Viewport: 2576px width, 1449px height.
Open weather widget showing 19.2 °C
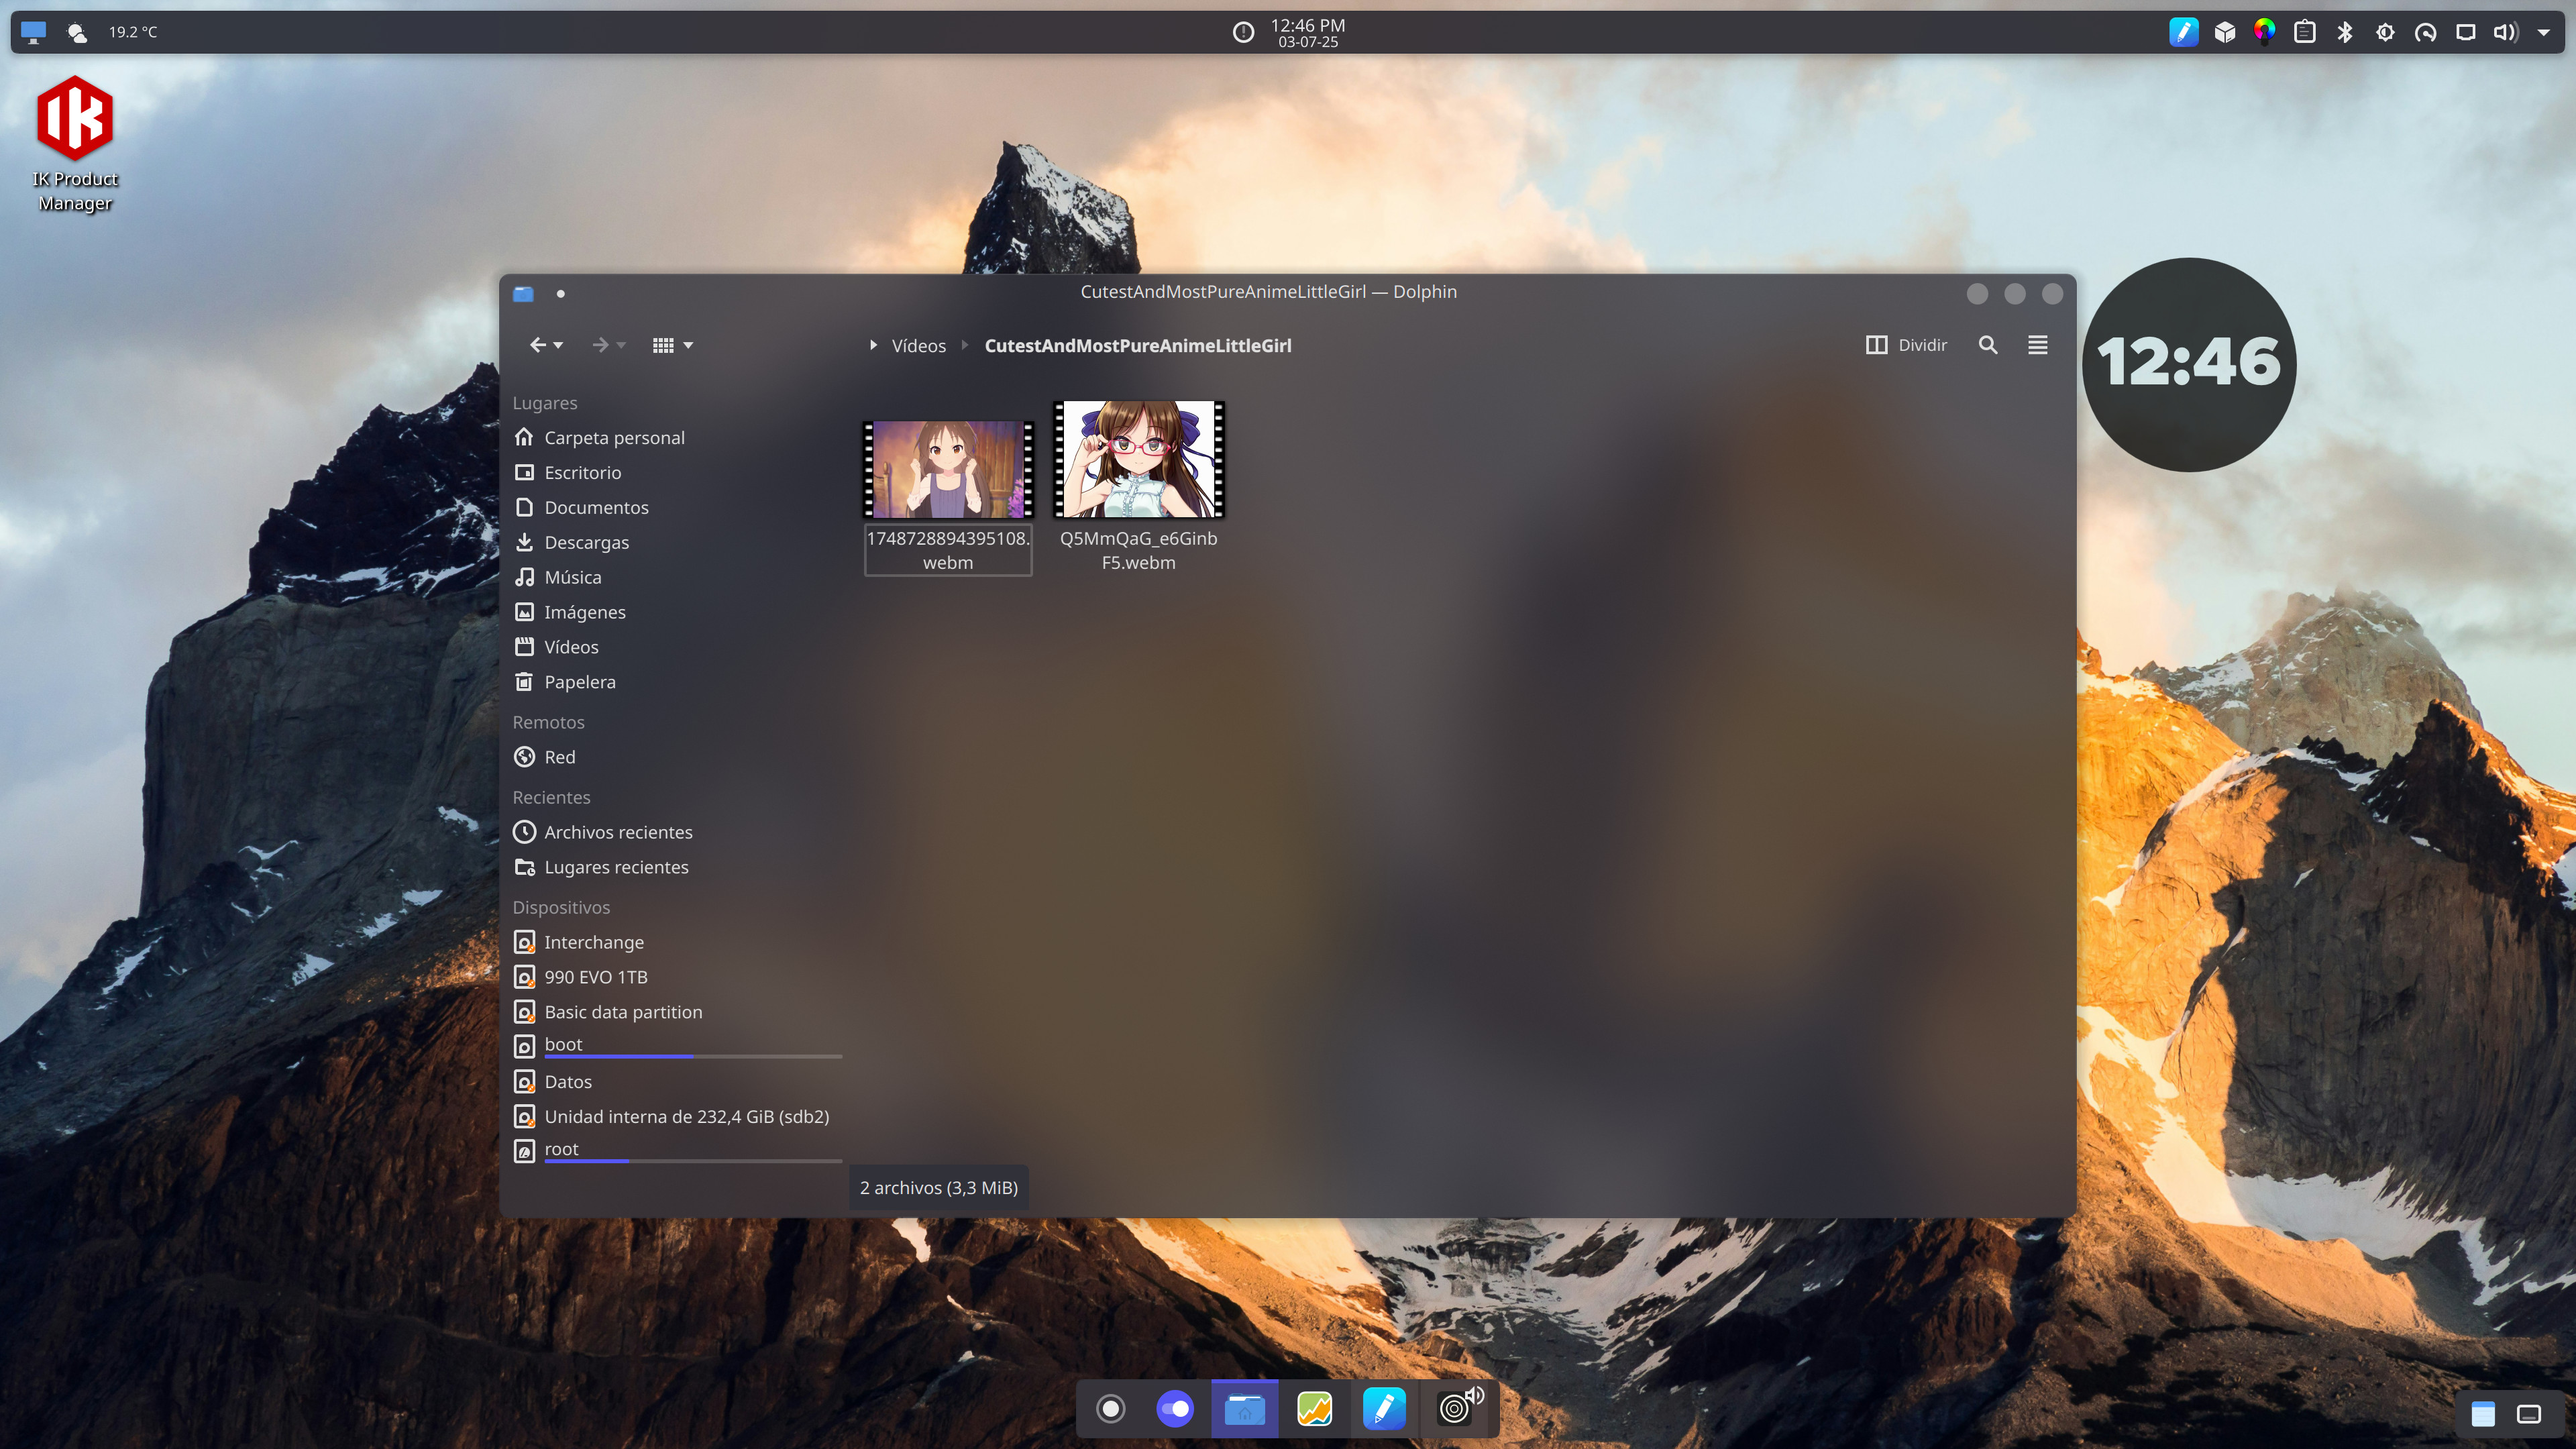[x=112, y=32]
